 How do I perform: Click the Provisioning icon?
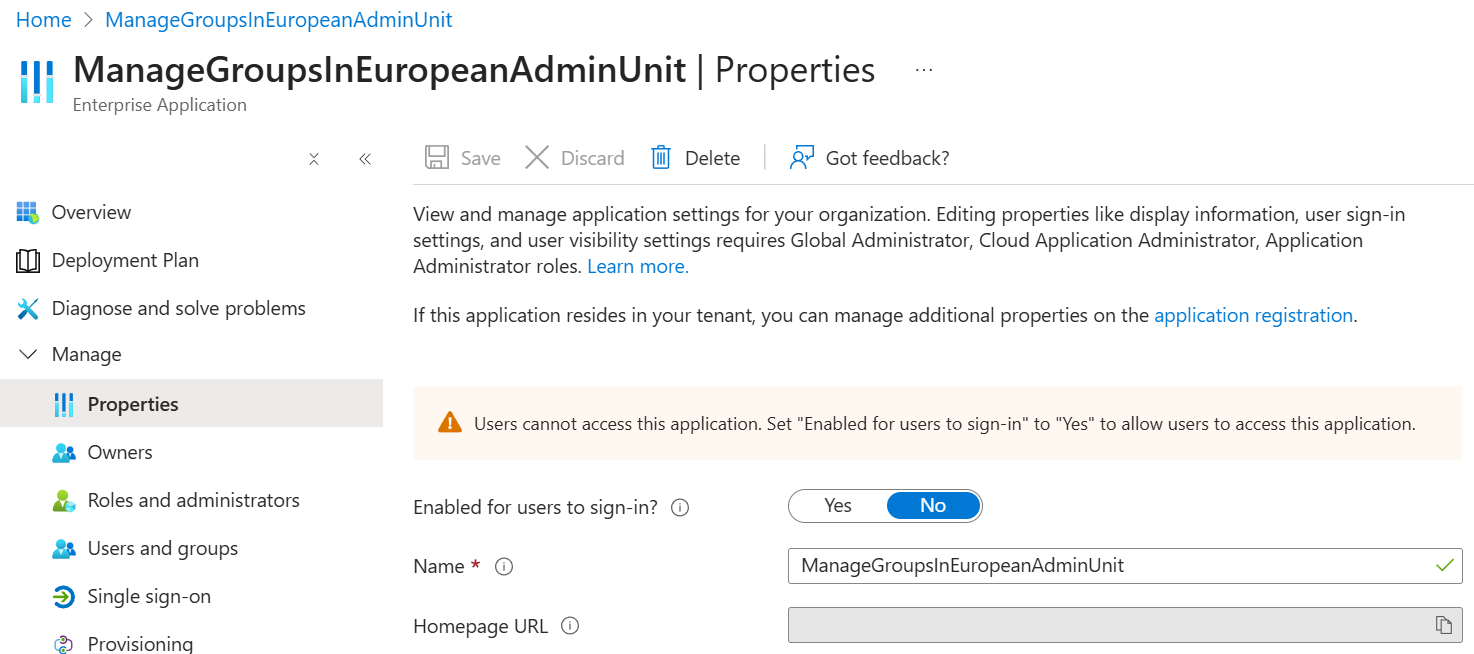click(64, 645)
